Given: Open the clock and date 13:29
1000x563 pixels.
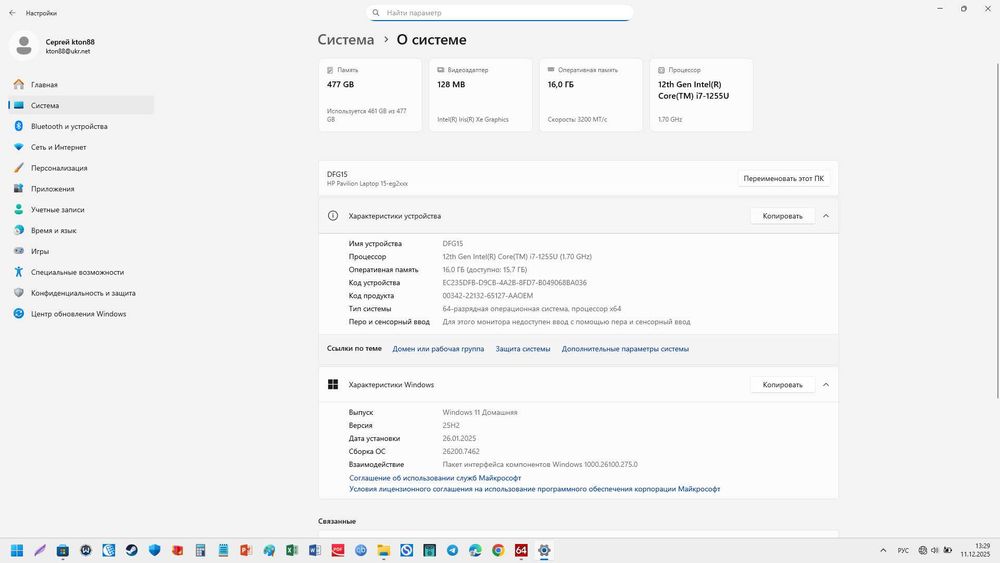Looking at the screenshot, I should point(976,550).
